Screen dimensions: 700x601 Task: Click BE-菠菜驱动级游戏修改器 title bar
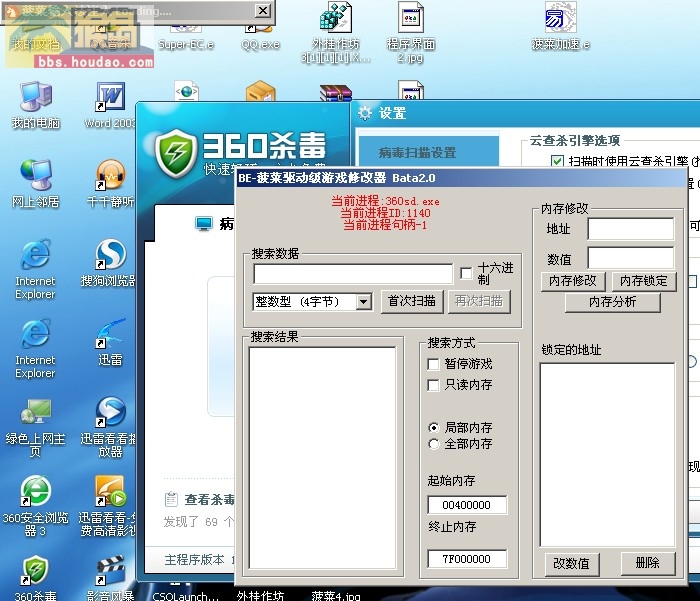461,178
